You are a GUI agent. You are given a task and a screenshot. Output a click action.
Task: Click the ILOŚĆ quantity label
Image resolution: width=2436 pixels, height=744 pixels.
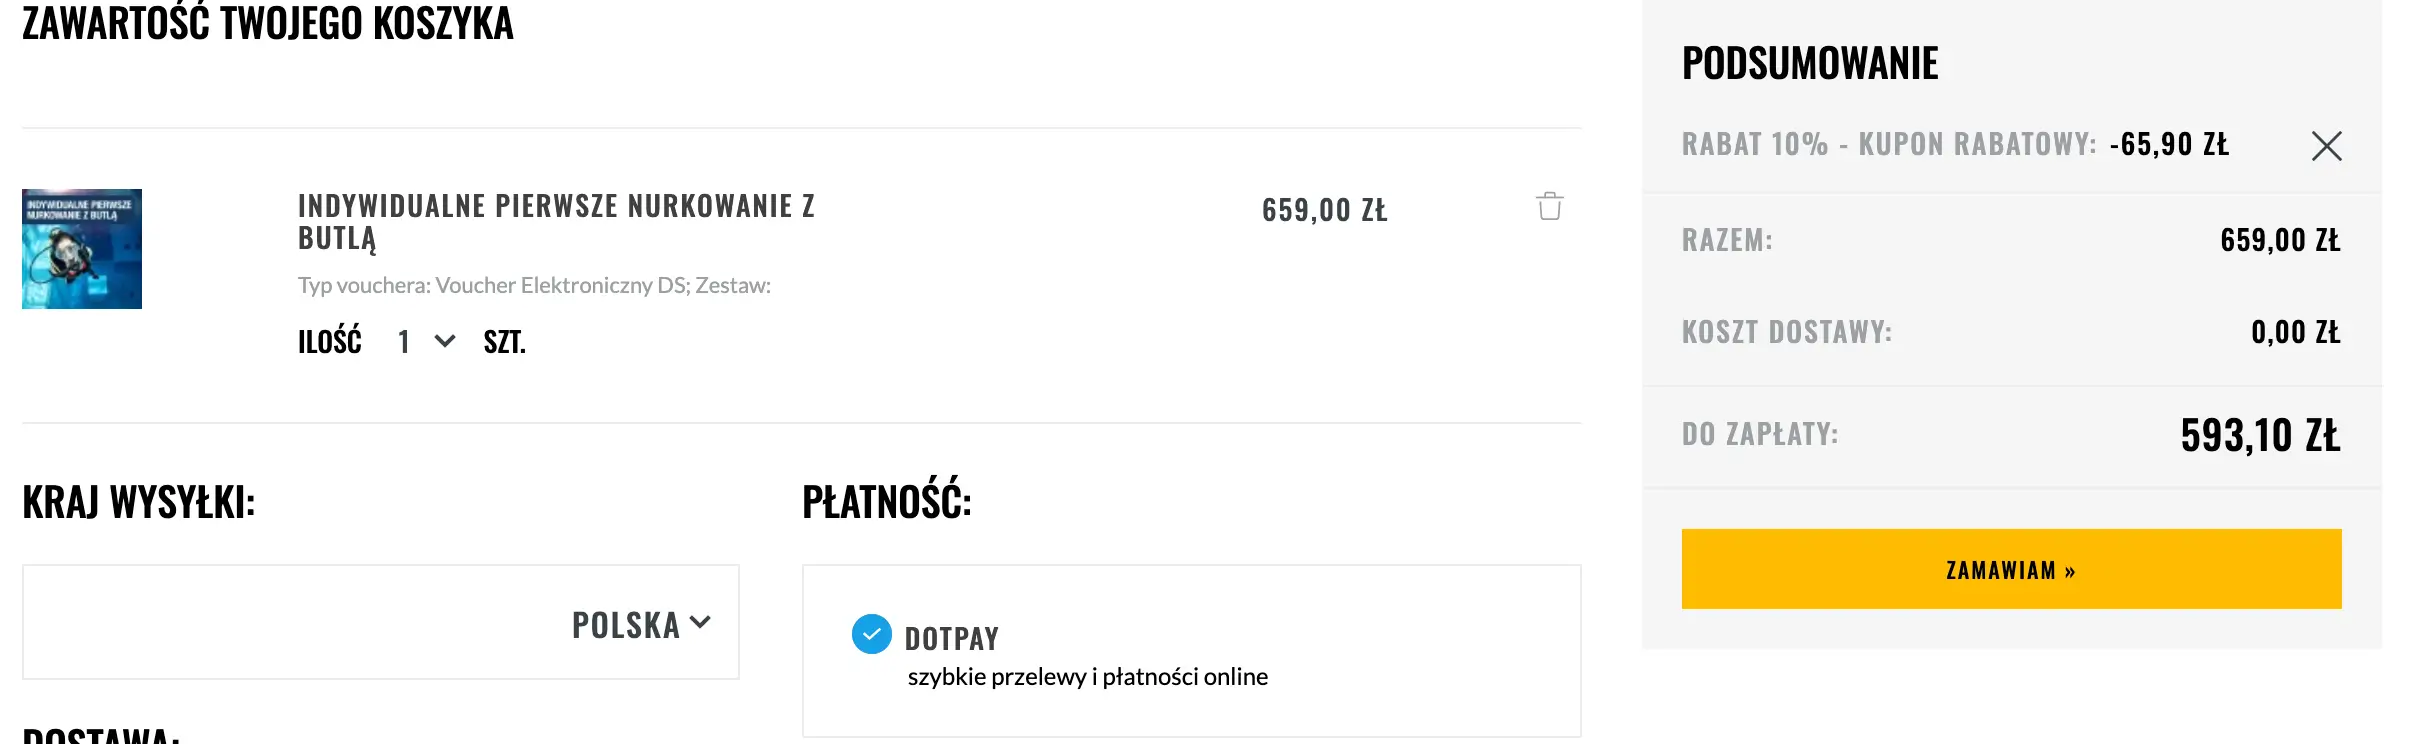tap(329, 341)
